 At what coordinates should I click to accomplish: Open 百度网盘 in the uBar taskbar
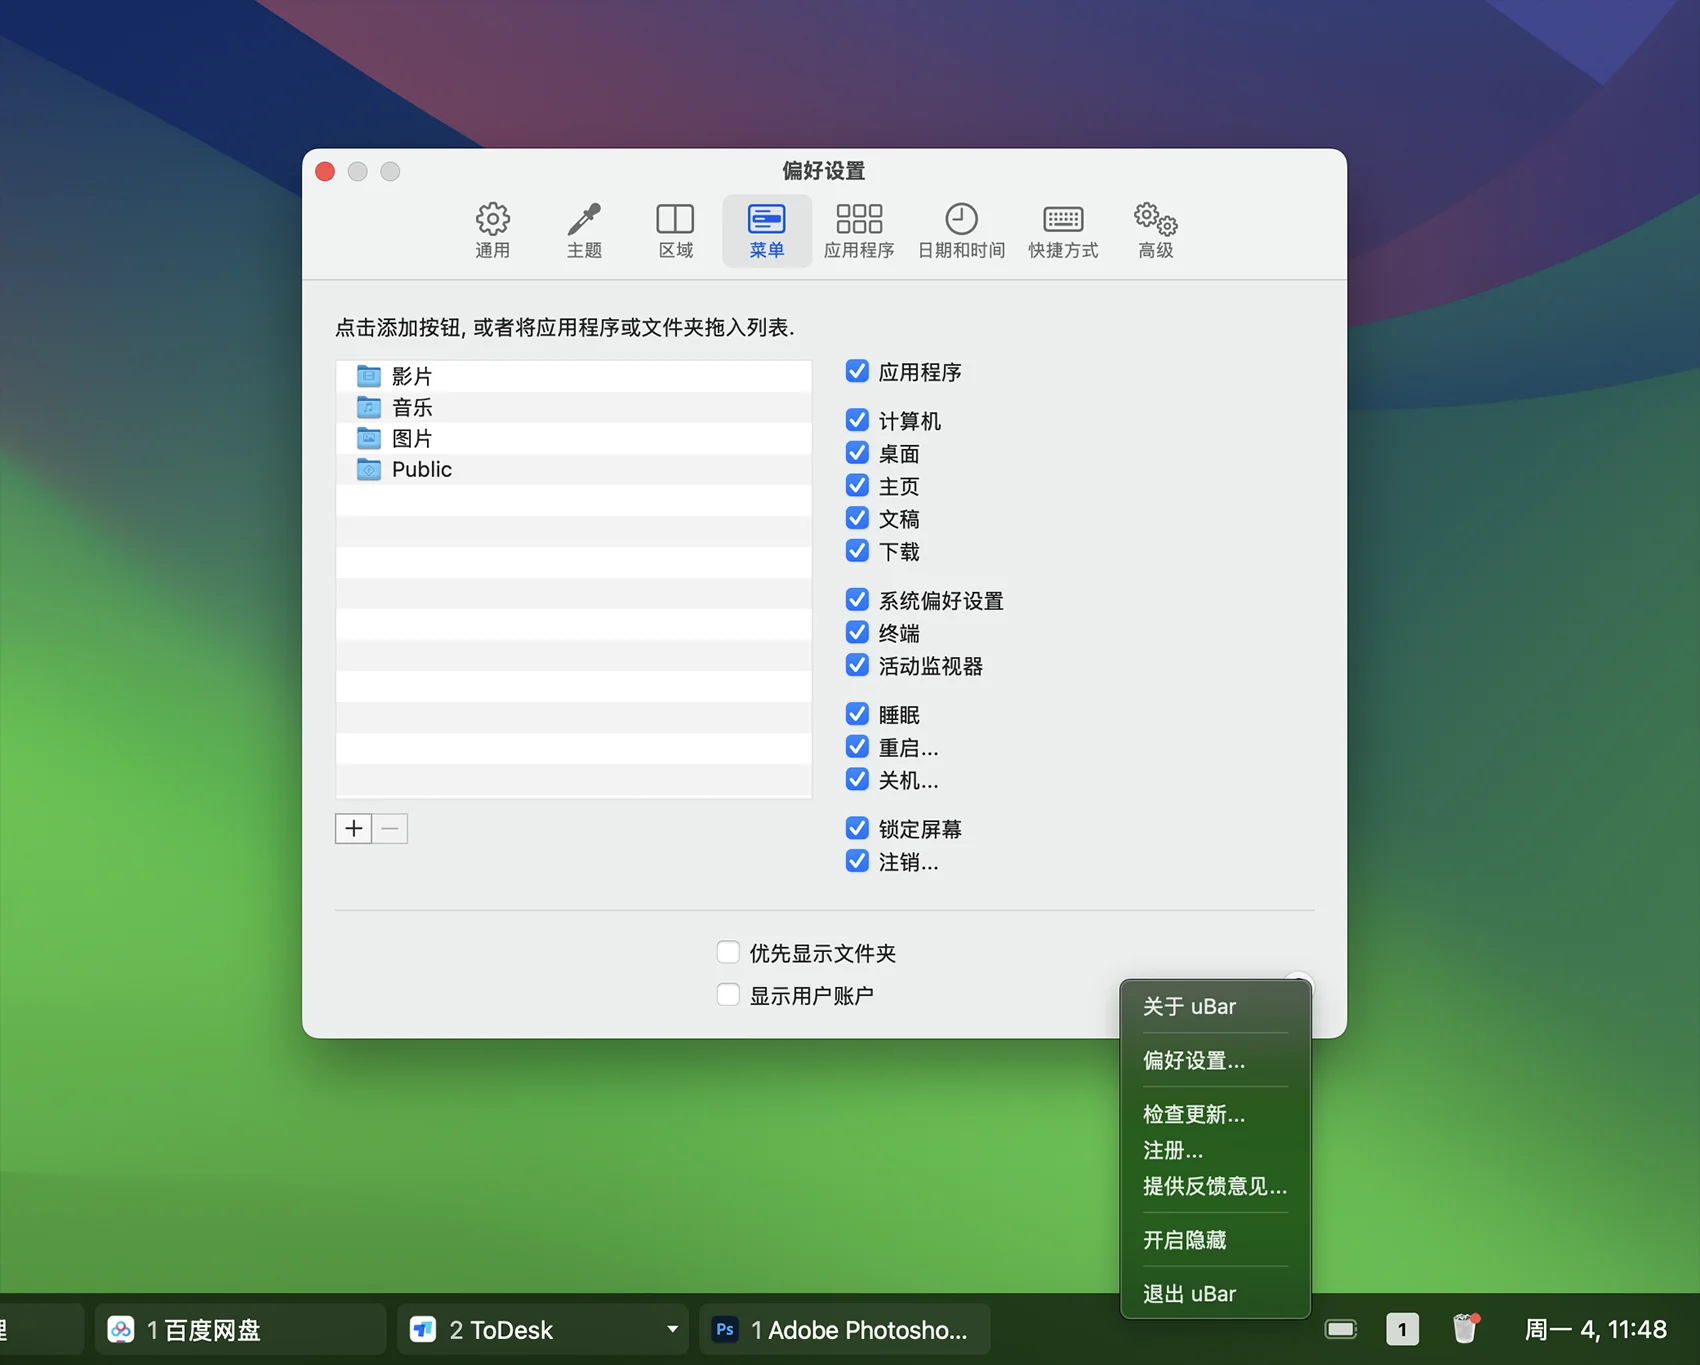[240, 1330]
